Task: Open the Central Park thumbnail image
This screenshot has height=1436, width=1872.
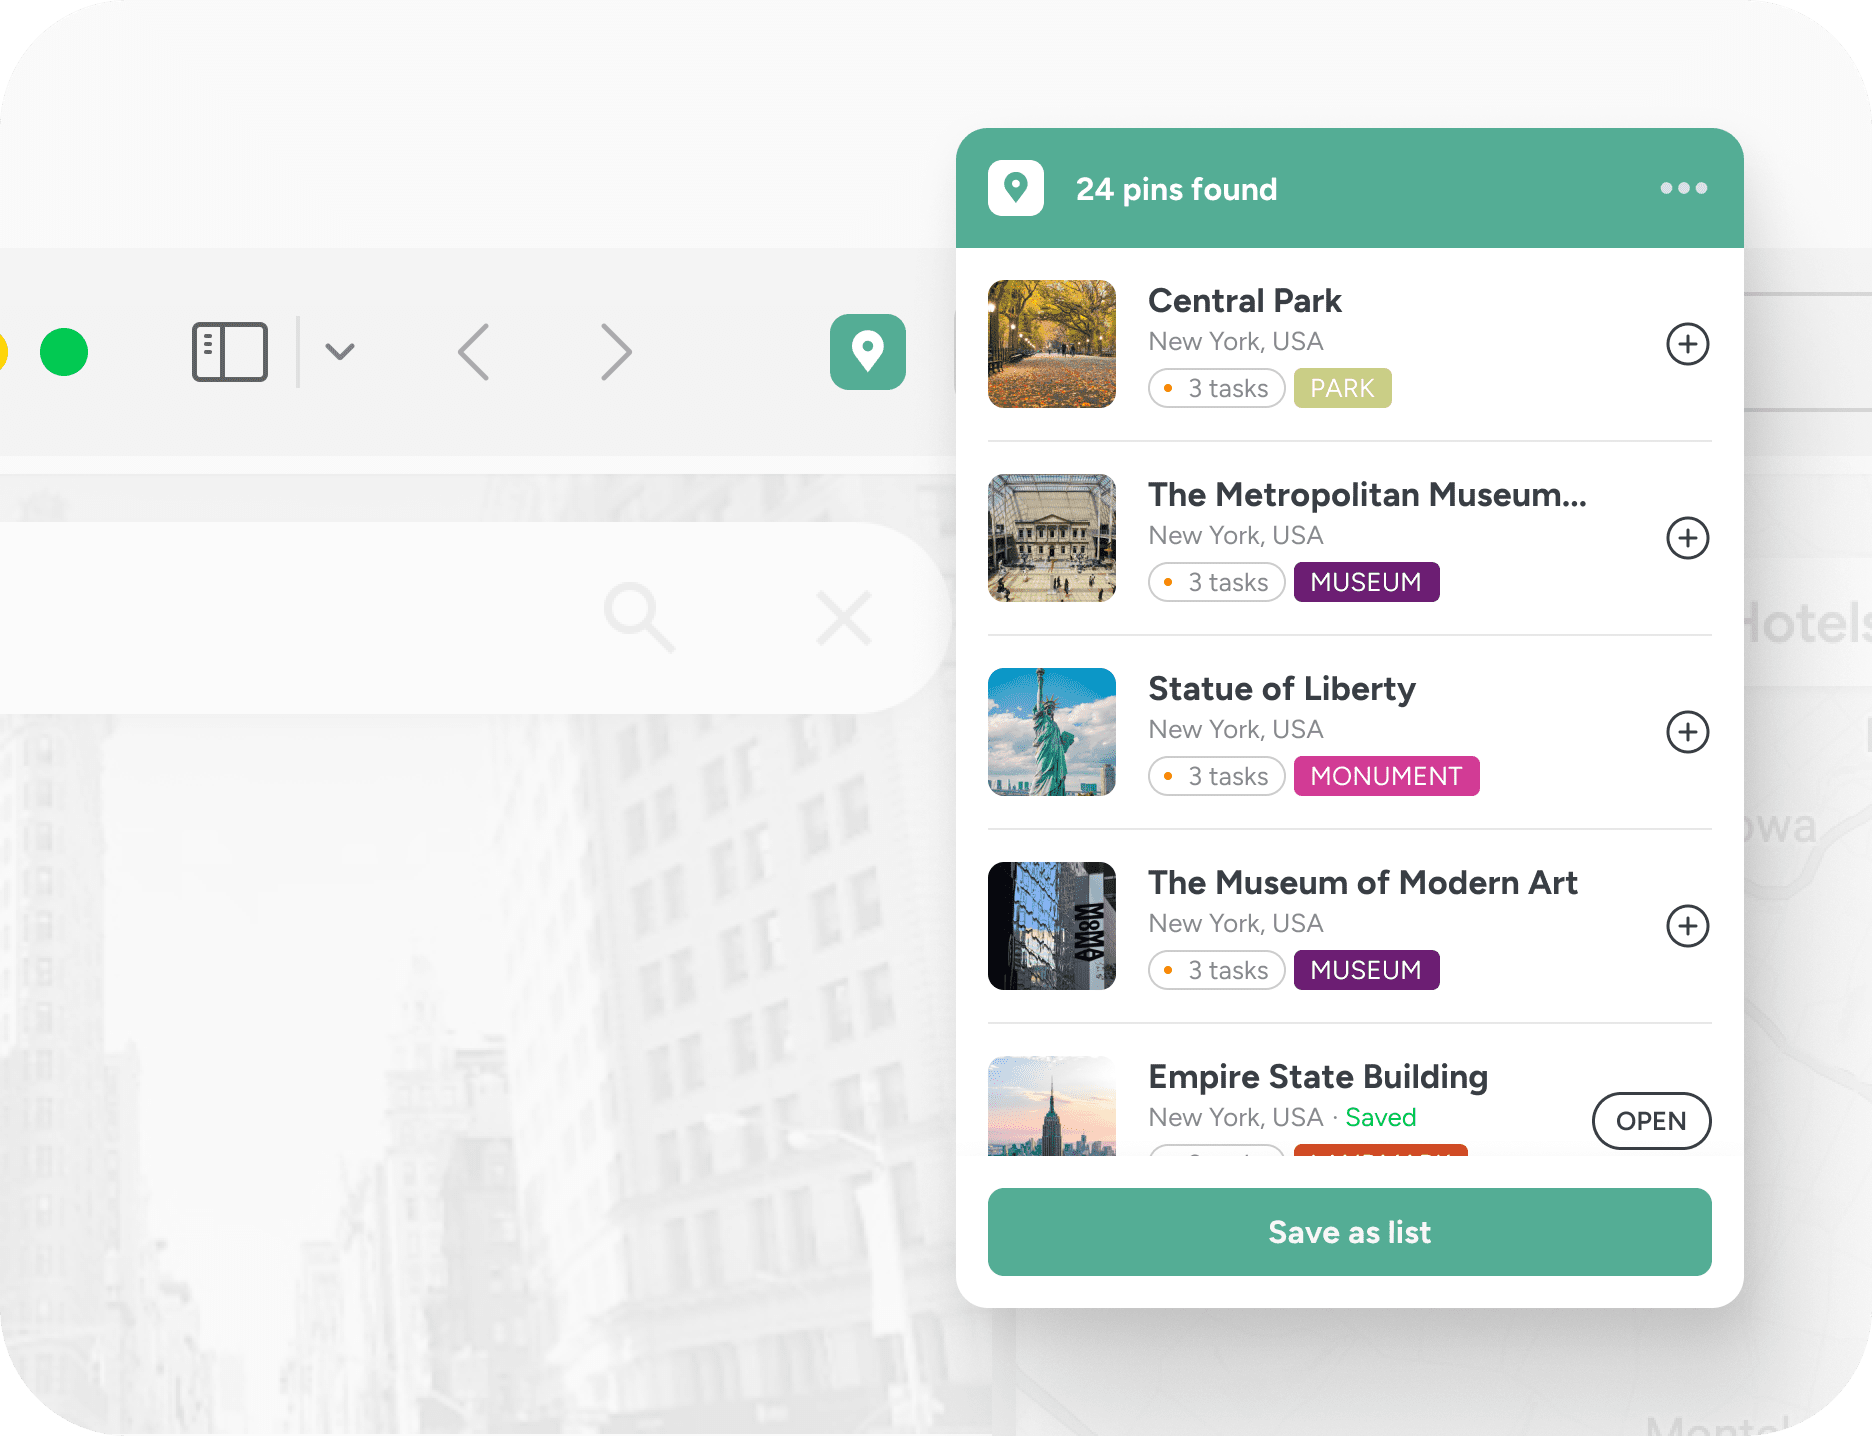Action: tap(1052, 344)
